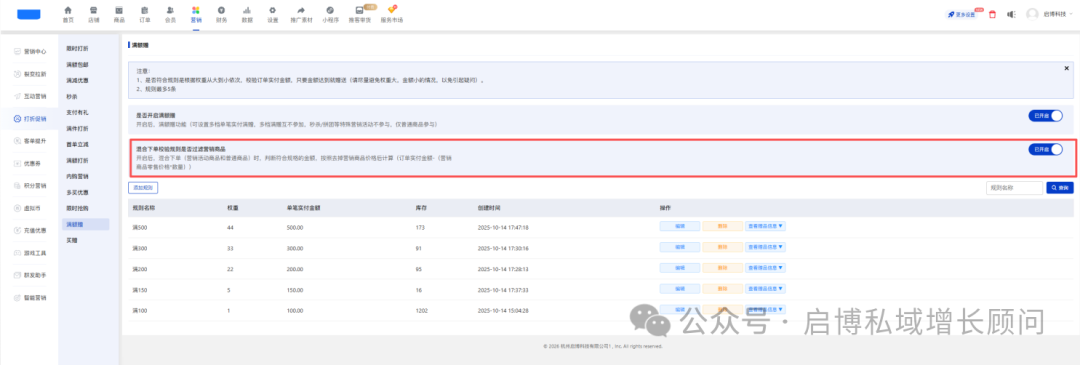Open the 会员 members icon in top navigation
This screenshot has height=365, width=1080.
tap(170, 10)
